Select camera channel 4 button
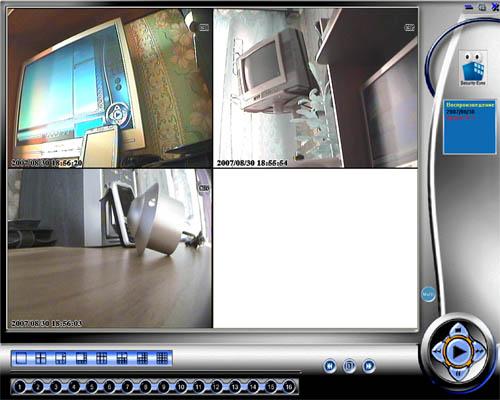The image size is (500, 400). (x=74, y=387)
